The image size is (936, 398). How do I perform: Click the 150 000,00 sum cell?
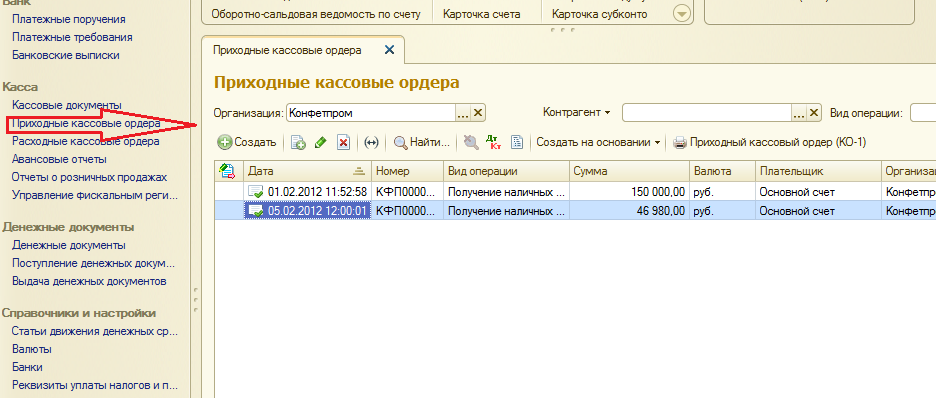(629, 192)
